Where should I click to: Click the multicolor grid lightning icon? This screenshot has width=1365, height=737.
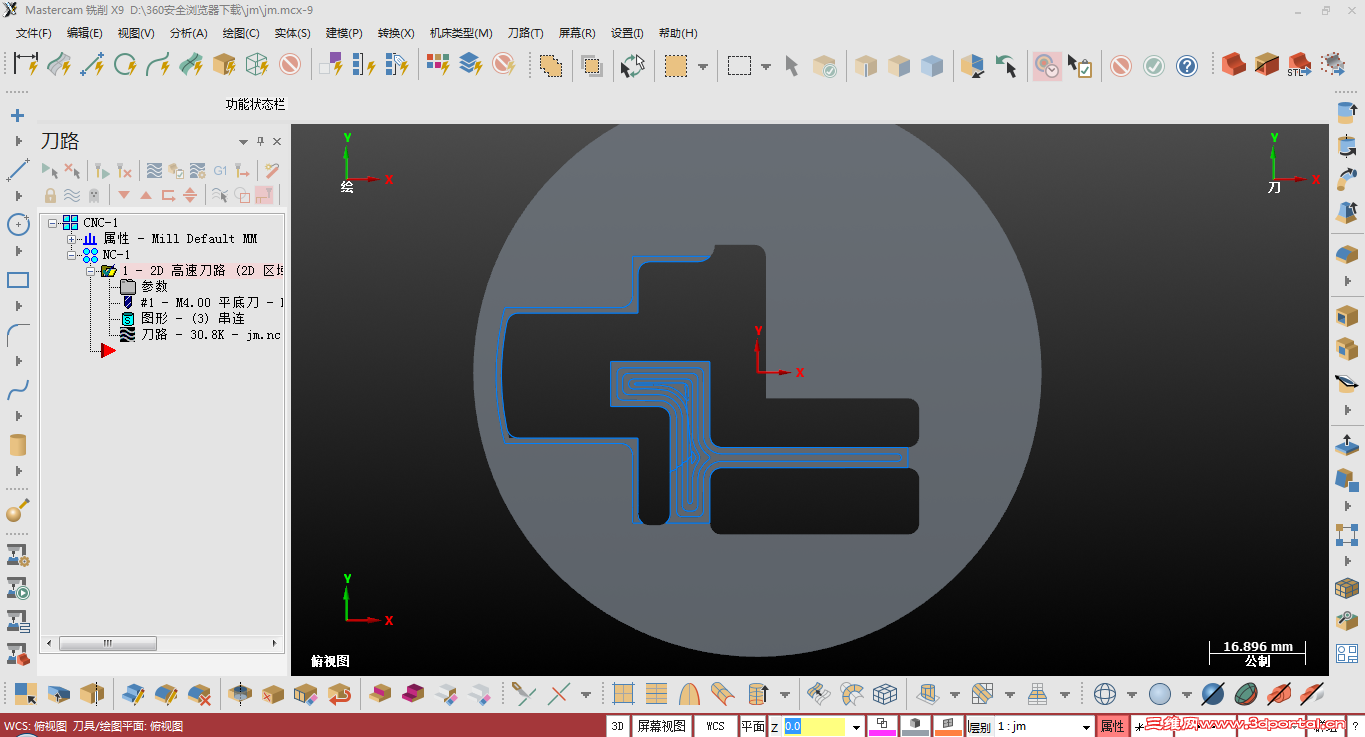click(x=438, y=65)
